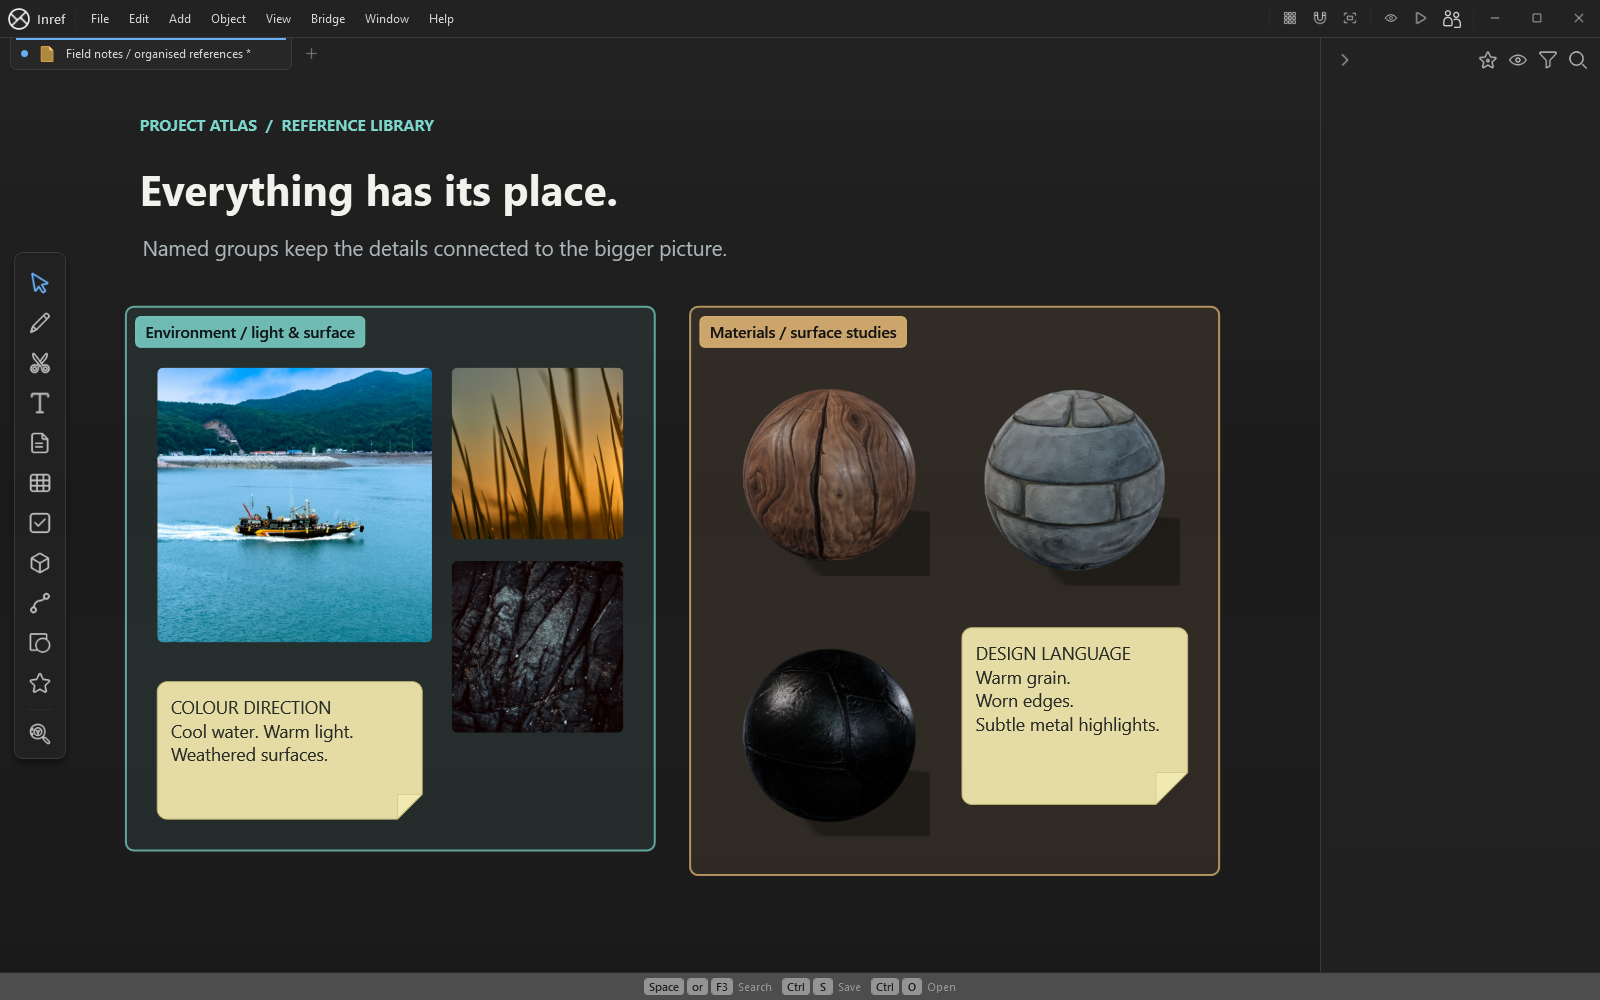Click the search magnifier in side panel
Viewport: 1600px width, 1000px height.
(1578, 60)
